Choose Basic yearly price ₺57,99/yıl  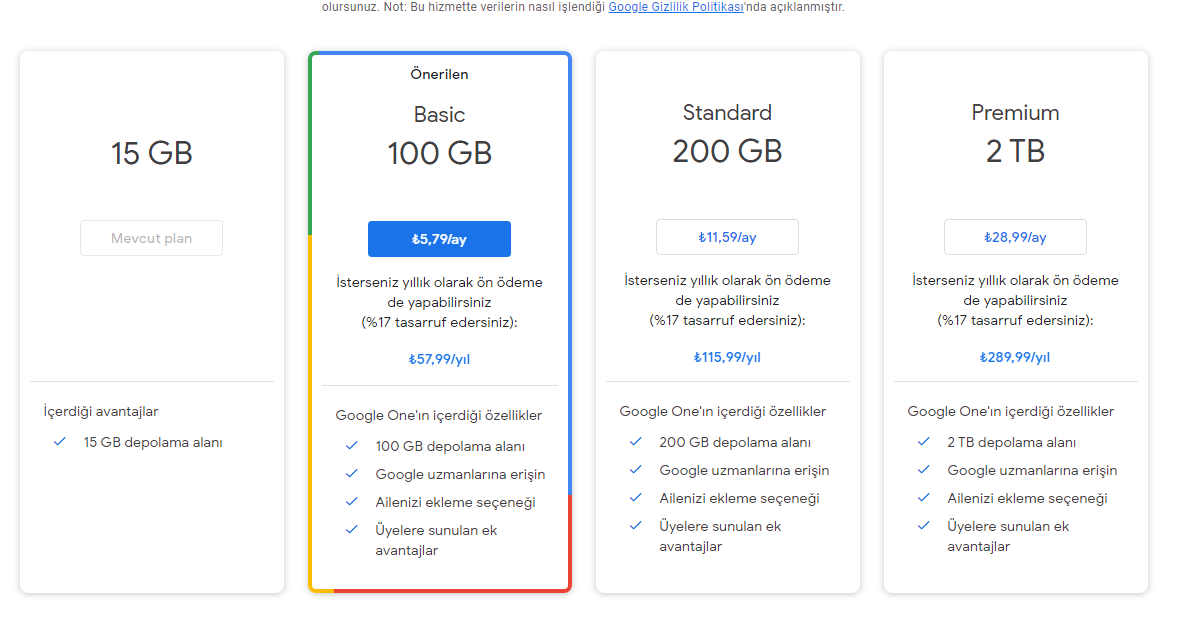click(x=439, y=359)
